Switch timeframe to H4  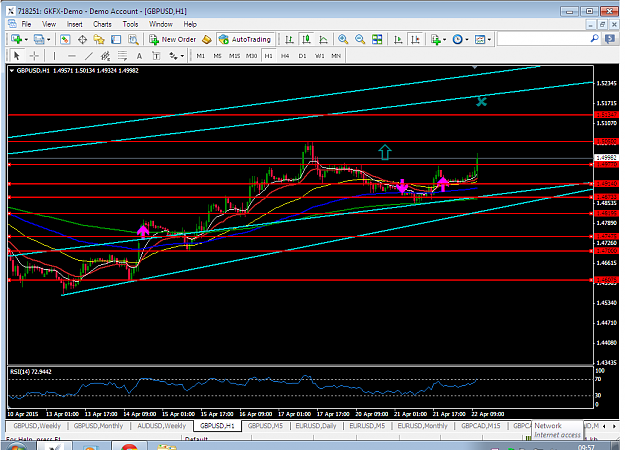click(x=285, y=56)
